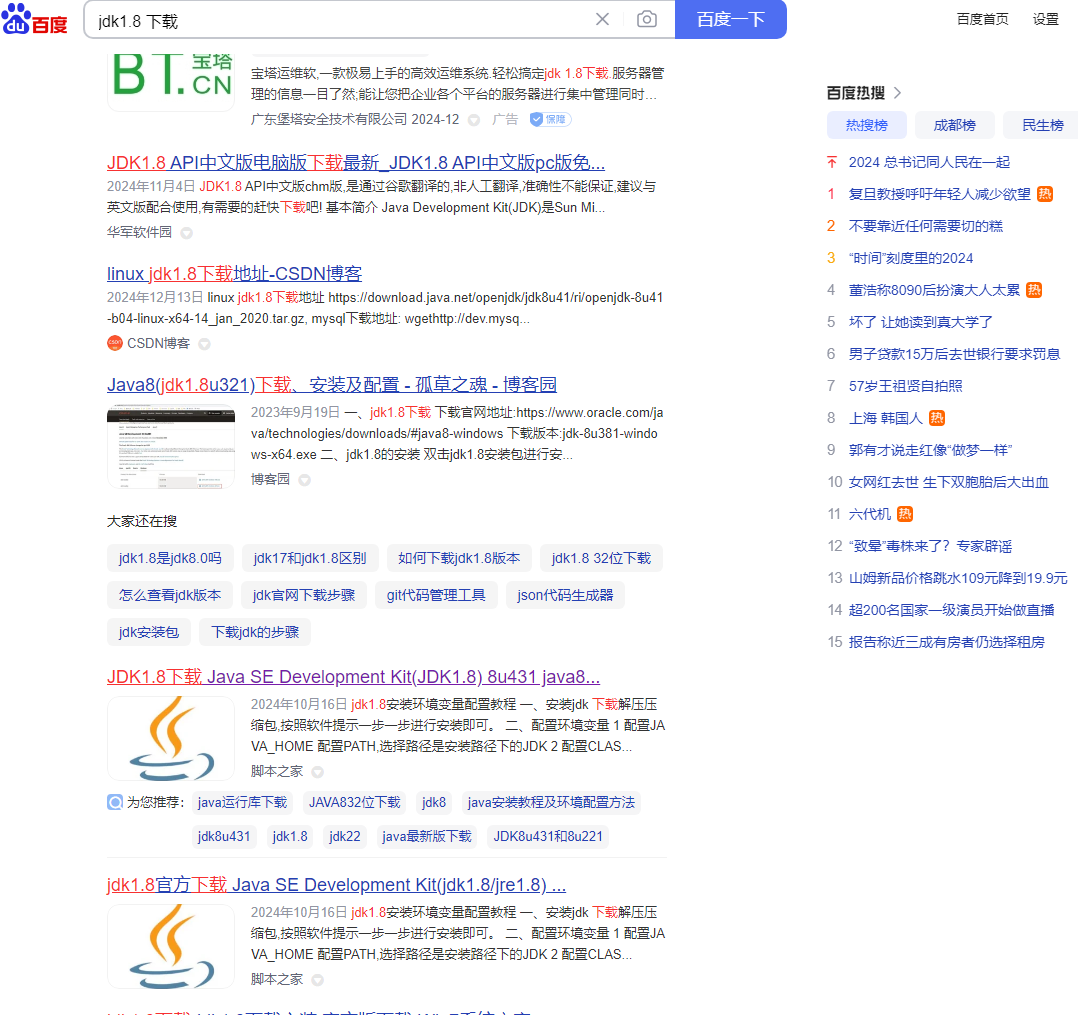The height and width of the screenshot is (1015, 1078).
Task: Select related search 如何下载jdk1.8版本
Action: coord(459,558)
